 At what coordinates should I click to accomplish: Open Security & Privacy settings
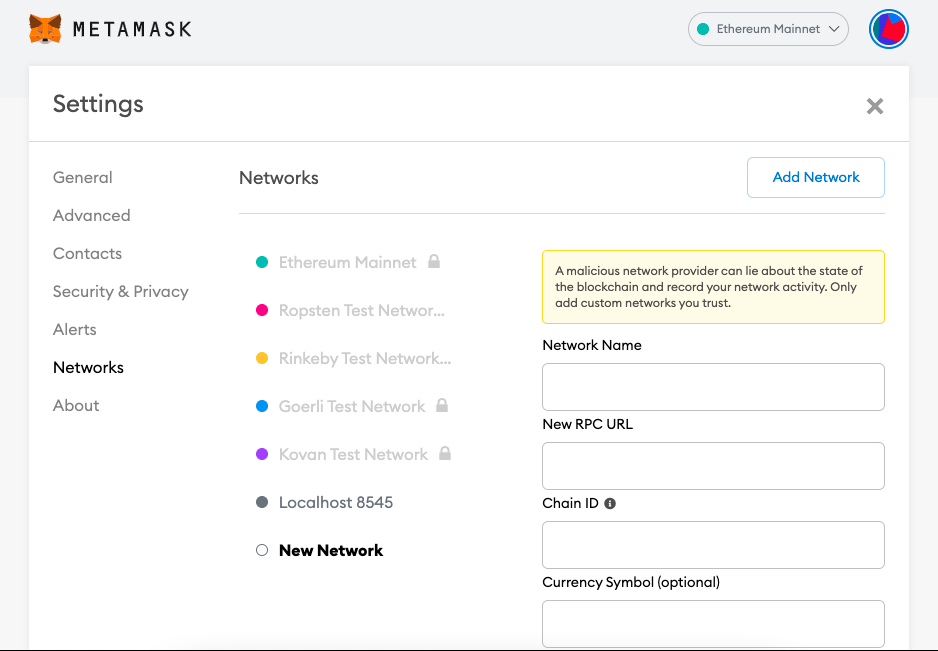(121, 291)
